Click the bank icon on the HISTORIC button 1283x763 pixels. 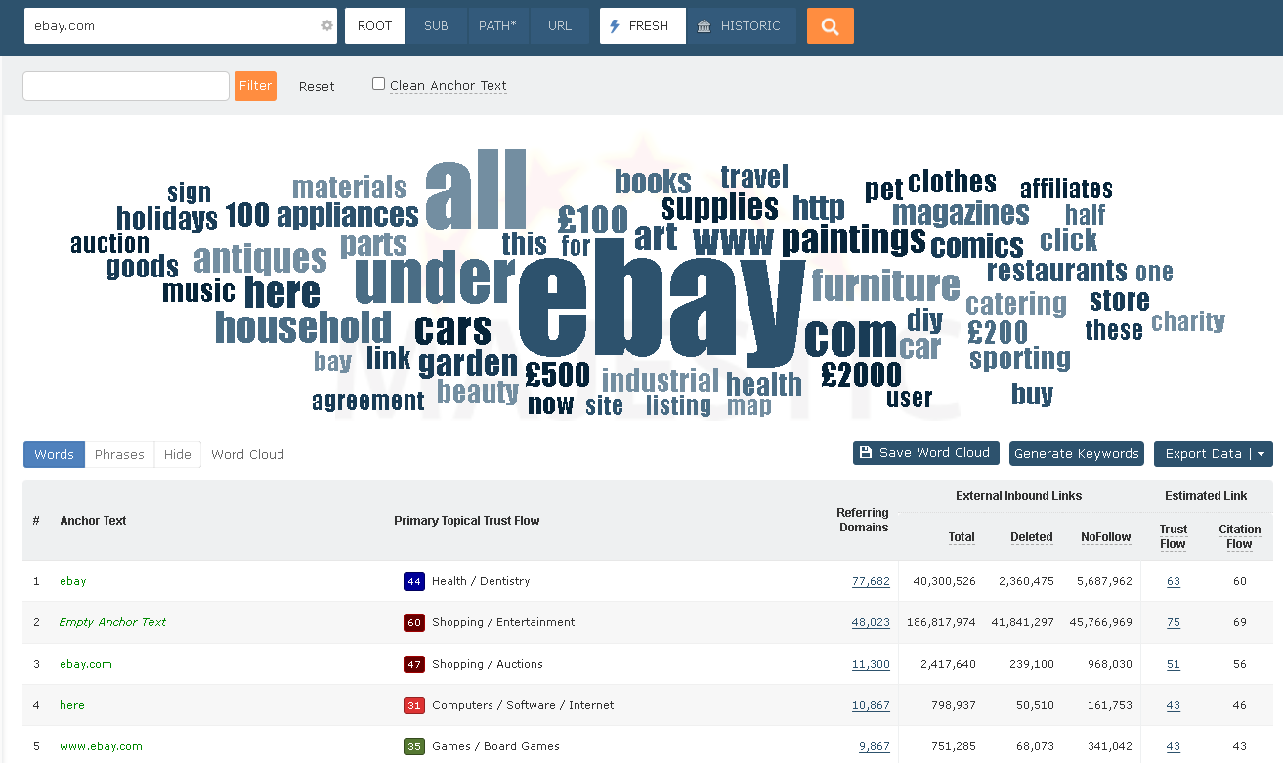tap(706, 26)
